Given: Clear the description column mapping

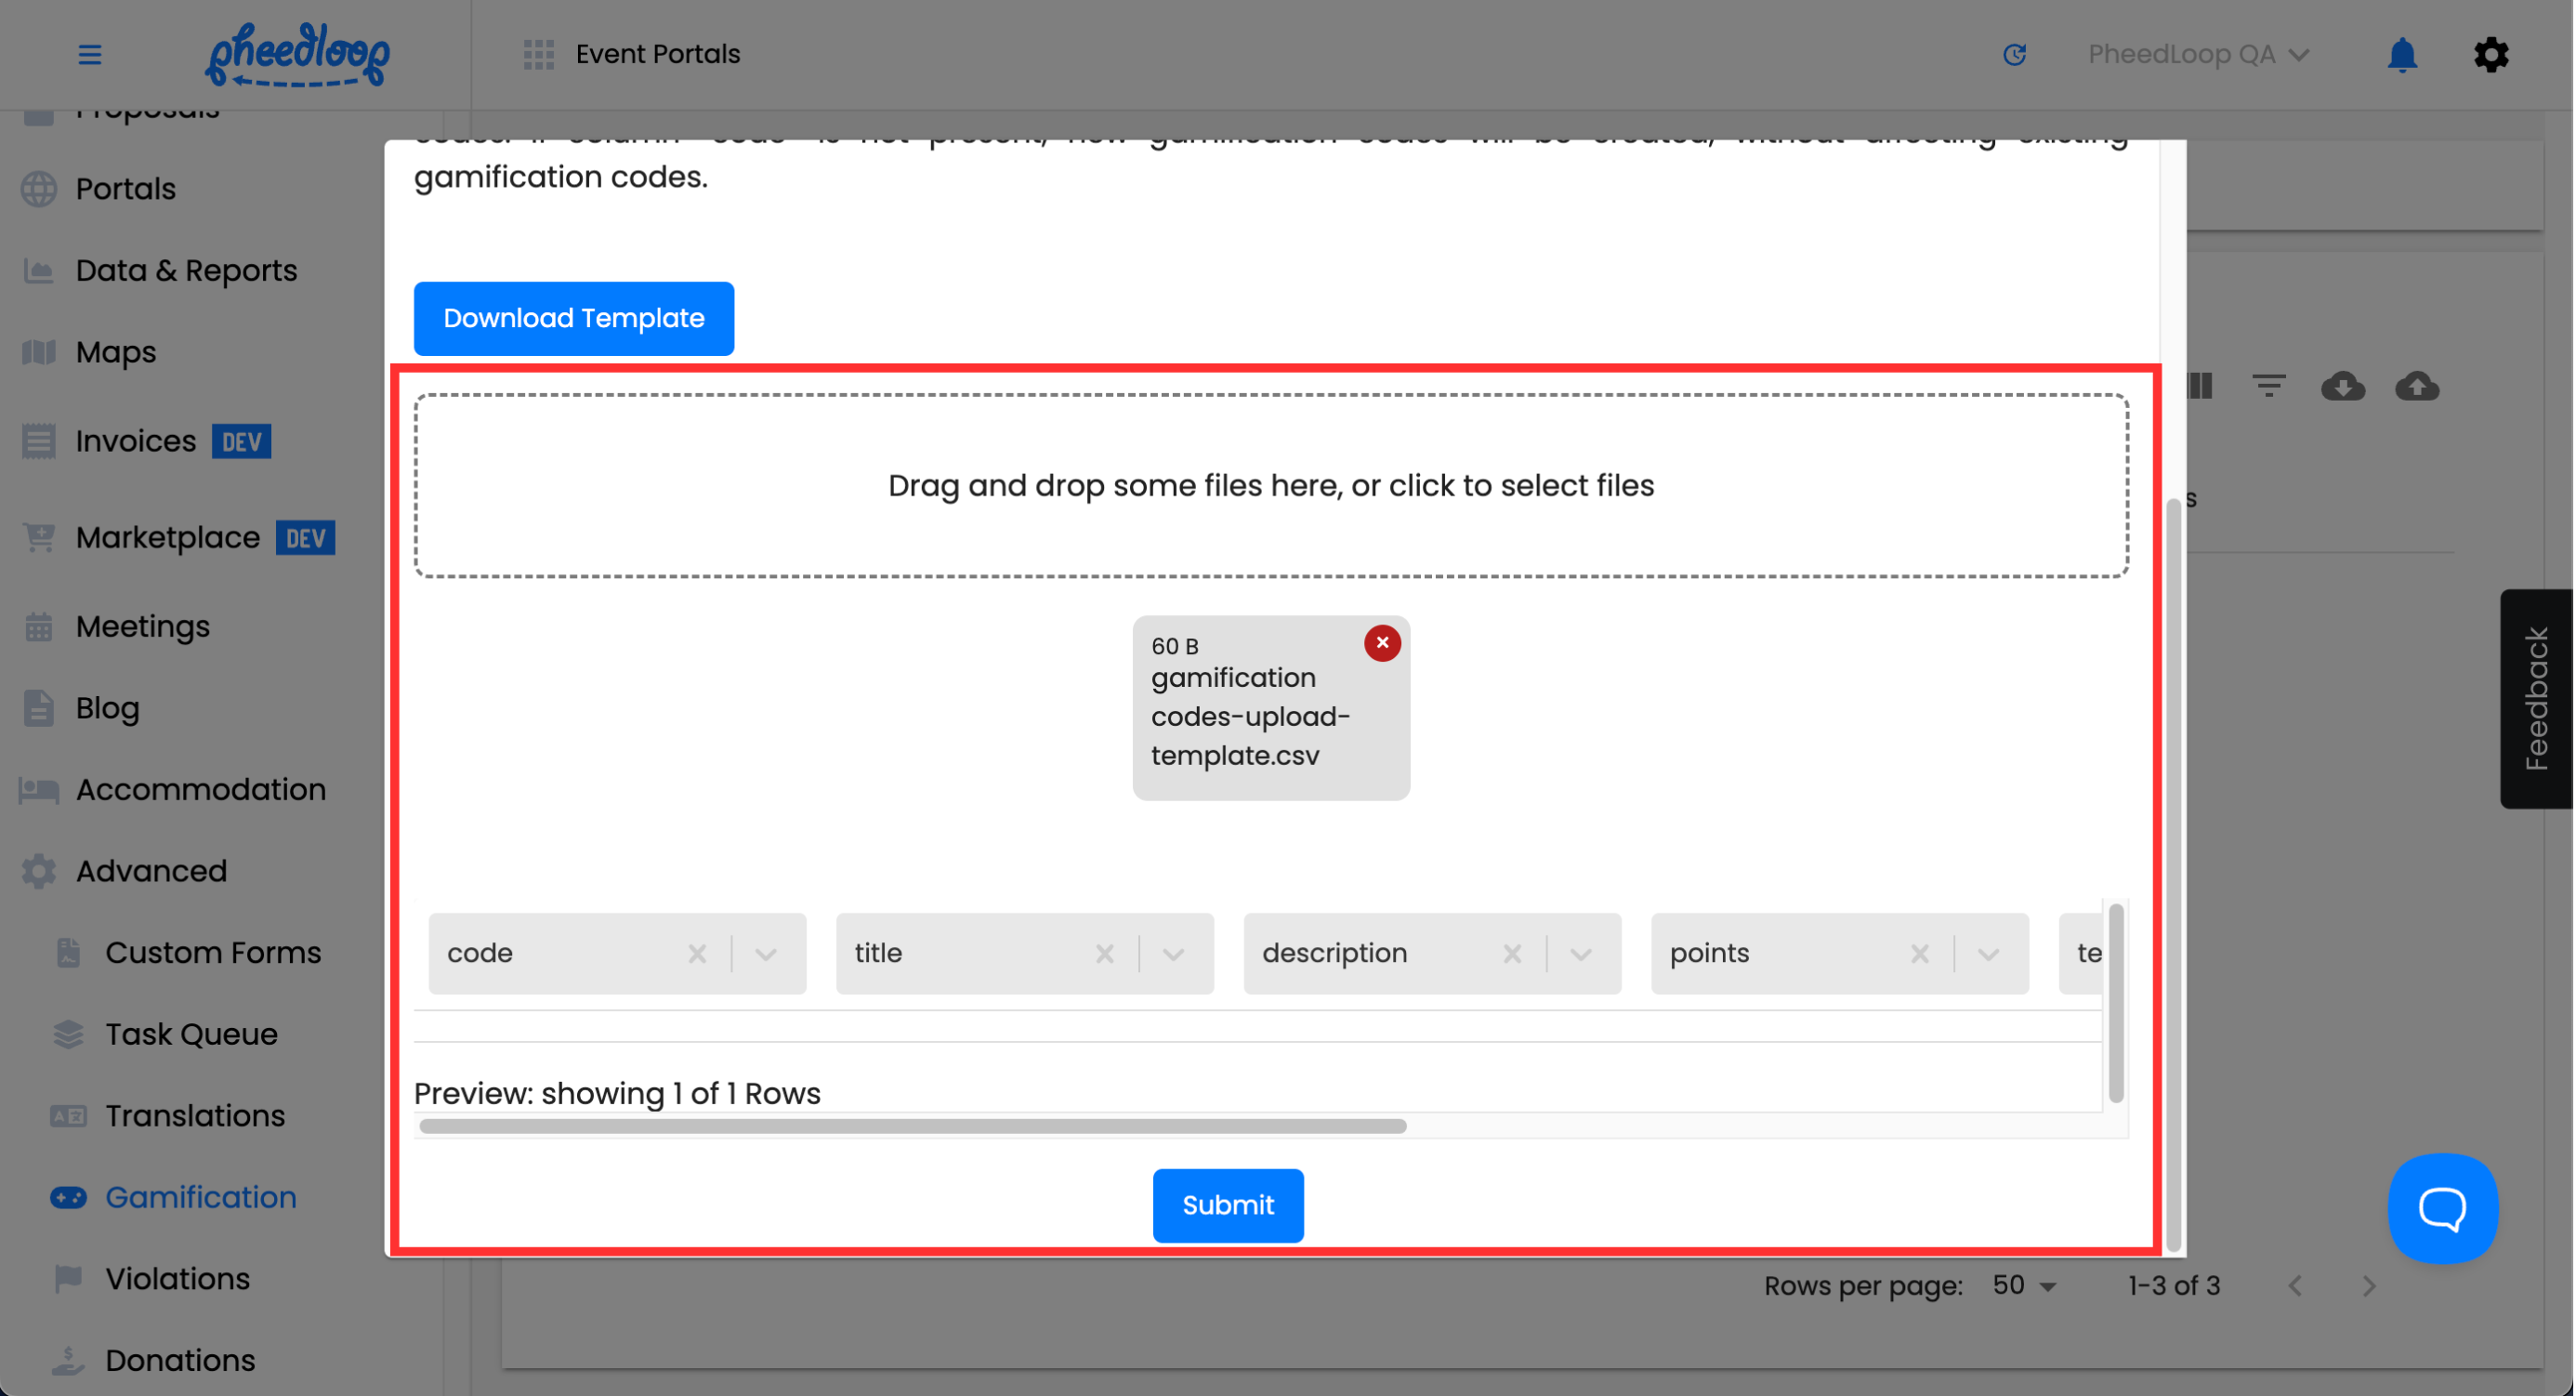Looking at the screenshot, I should 1512,954.
